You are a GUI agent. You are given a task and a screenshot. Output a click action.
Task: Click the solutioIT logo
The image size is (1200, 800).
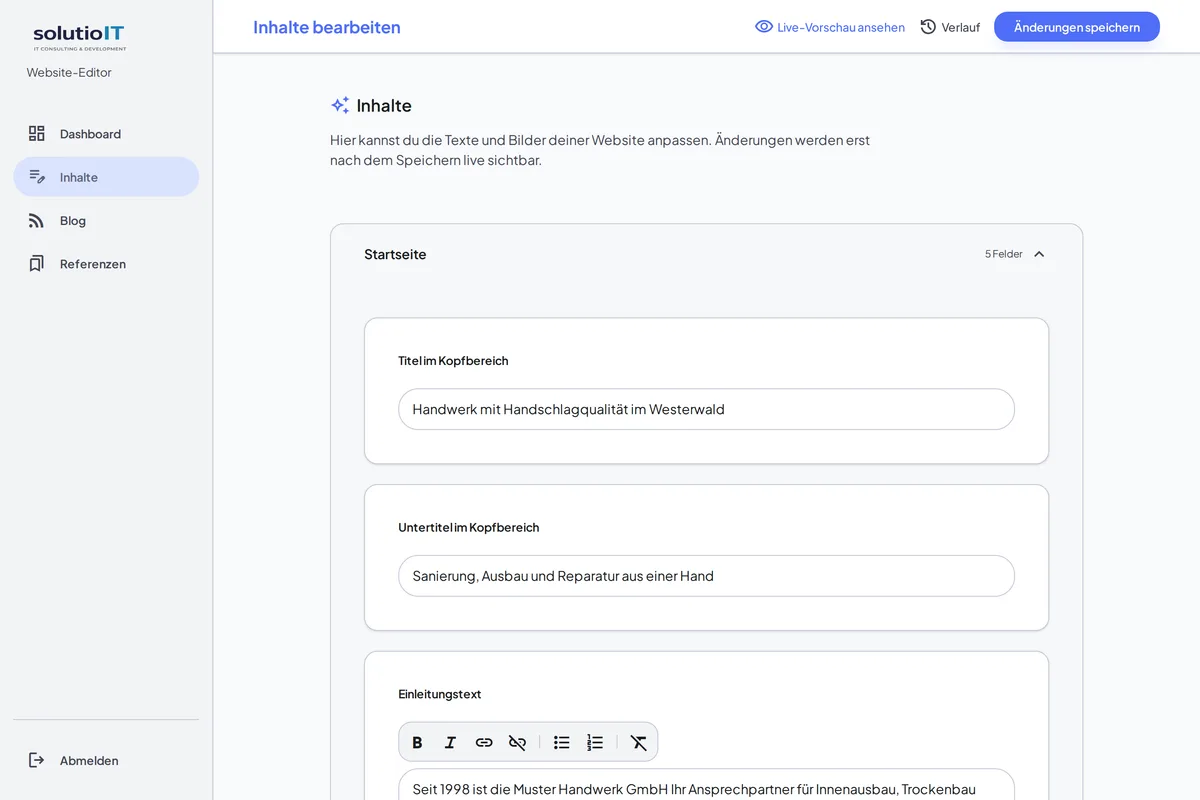(x=80, y=37)
